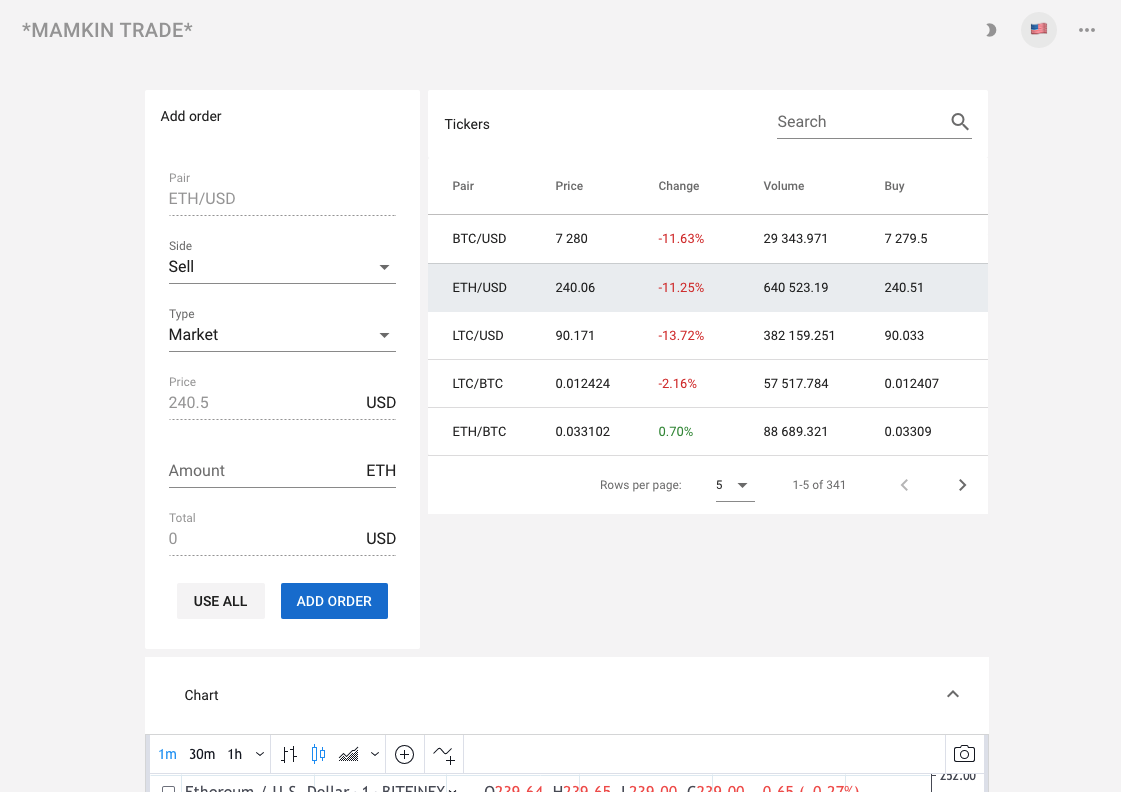Click the Total field
This screenshot has height=792, width=1121.
coord(282,539)
